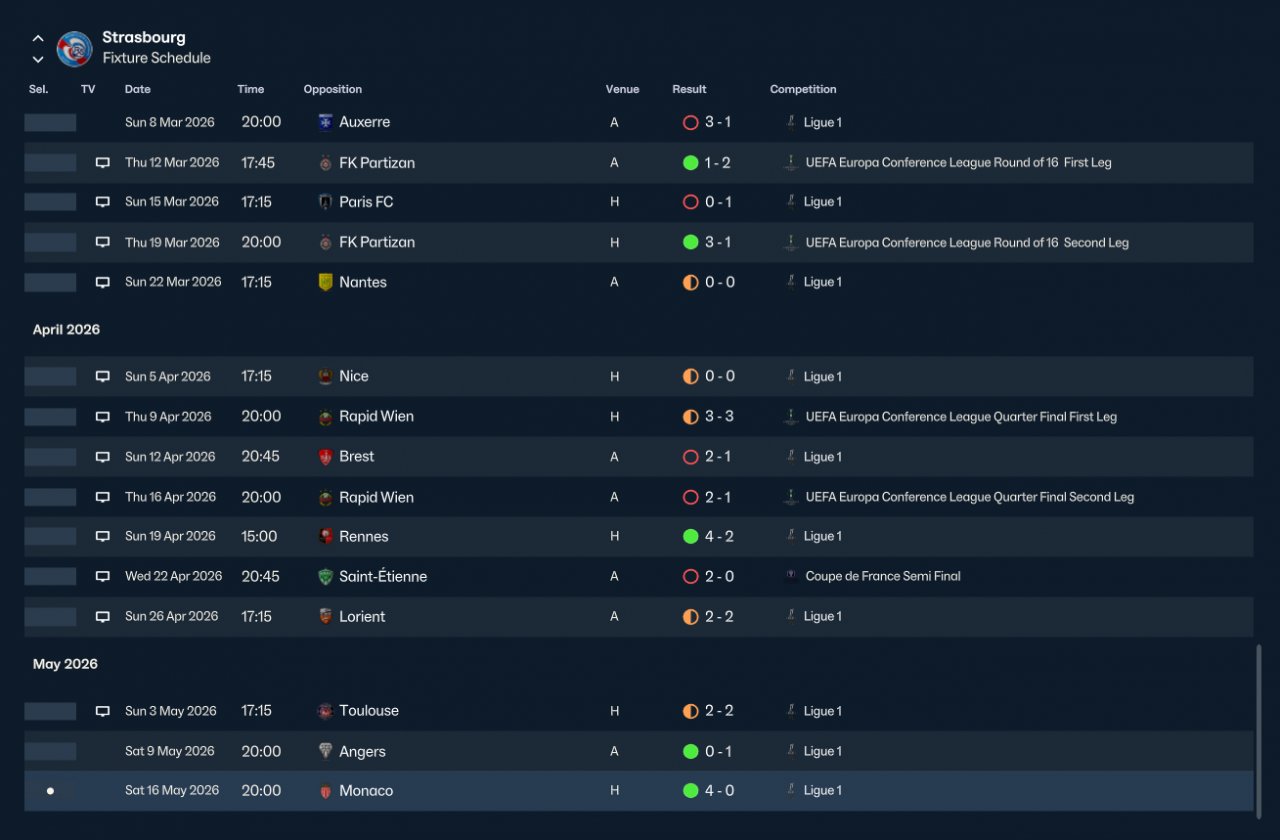This screenshot has width=1280, height=840.
Task: Click the Strasbourg club badge icon
Action: pyautogui.click(x=74, y=49)
